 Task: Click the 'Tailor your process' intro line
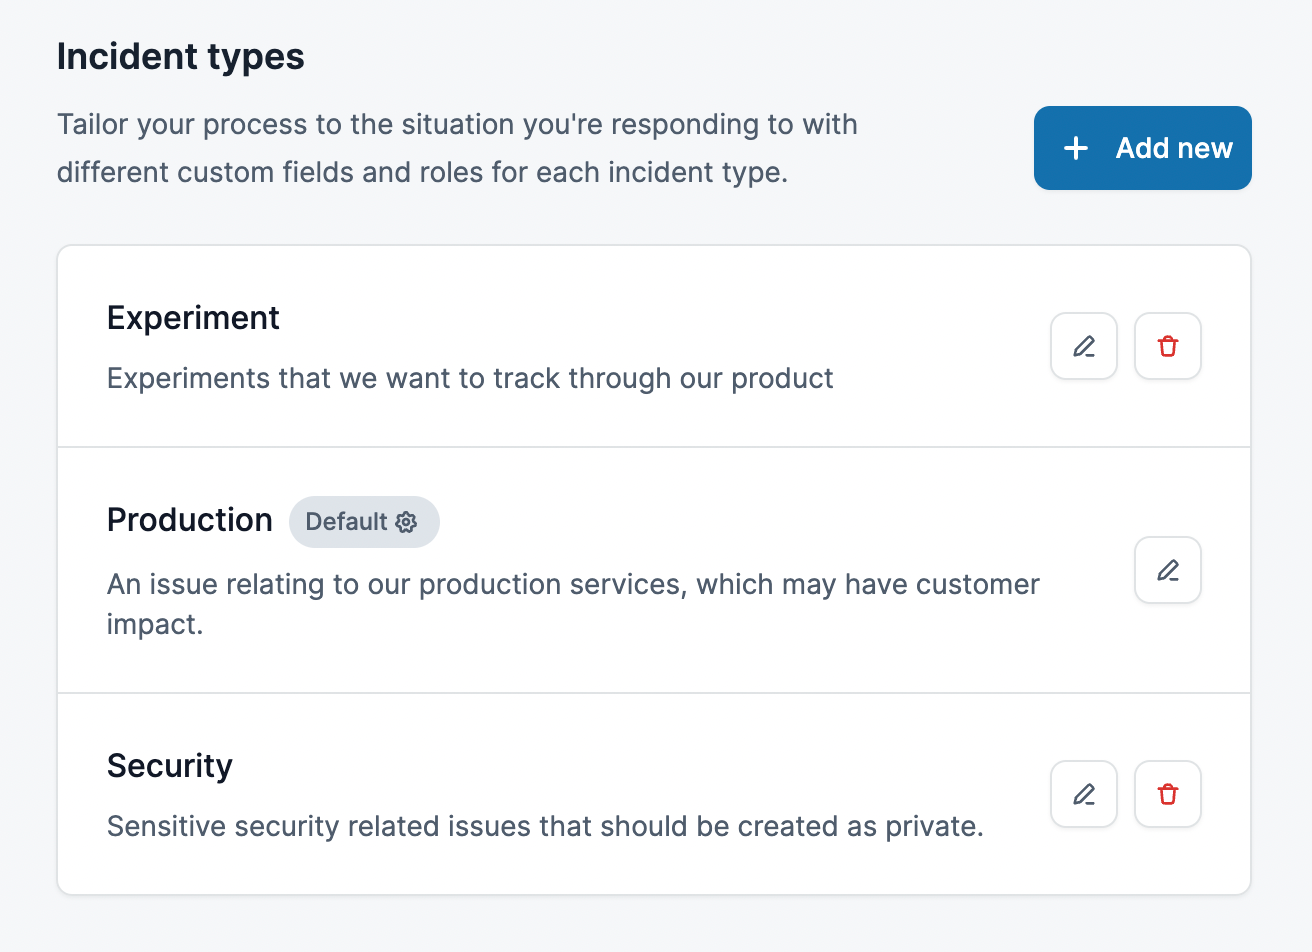[x=457, y=125]
